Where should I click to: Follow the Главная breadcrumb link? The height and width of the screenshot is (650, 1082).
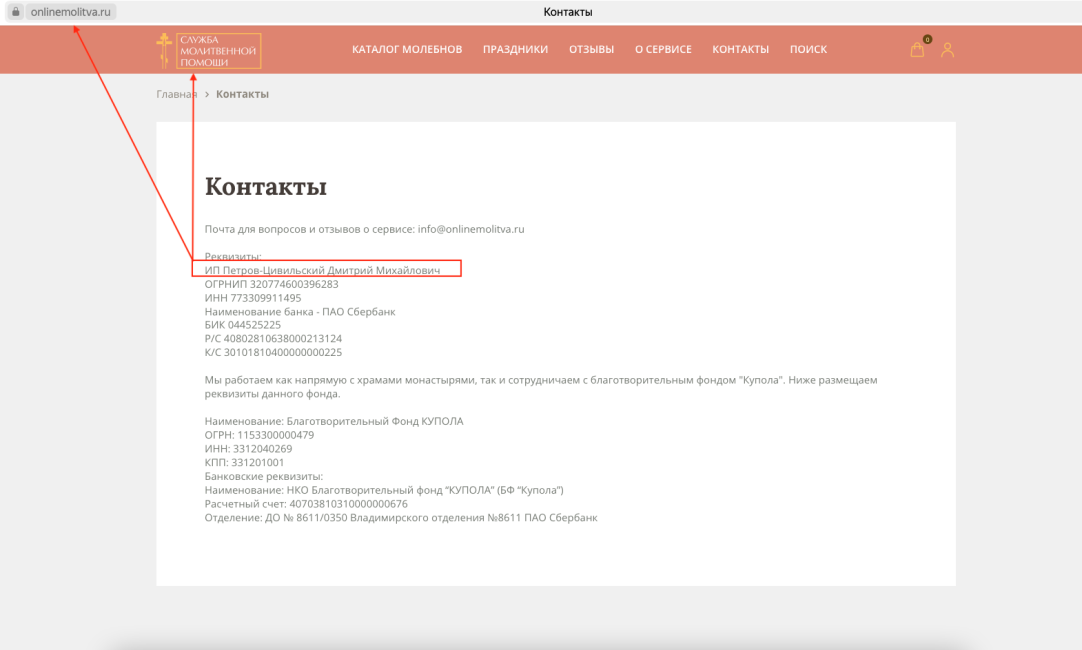pyautogui.click(x=177, y=95)
